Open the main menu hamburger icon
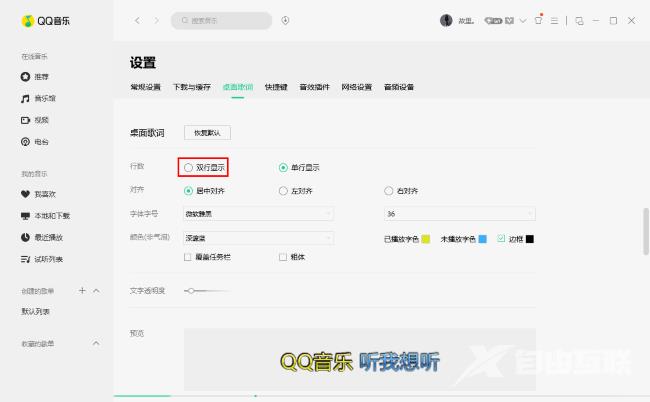The width and height of the screenshot is (650, 402). [554, 21]
